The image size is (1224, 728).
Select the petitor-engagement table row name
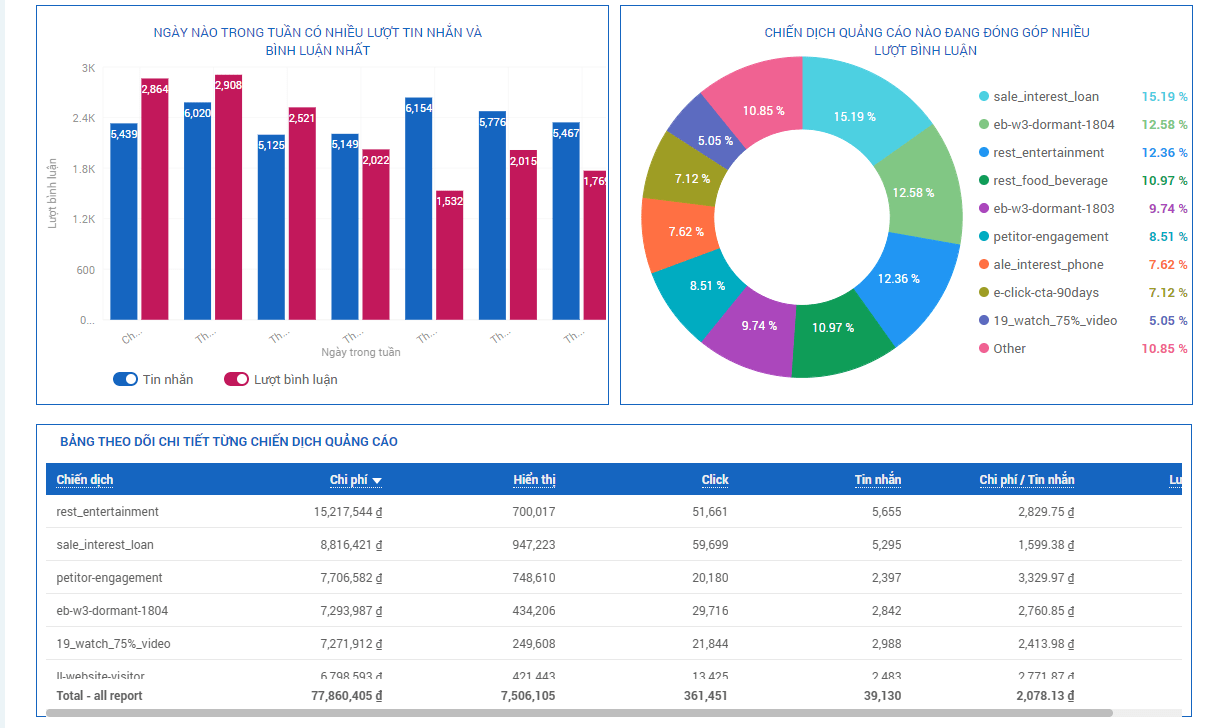[110, 578]
